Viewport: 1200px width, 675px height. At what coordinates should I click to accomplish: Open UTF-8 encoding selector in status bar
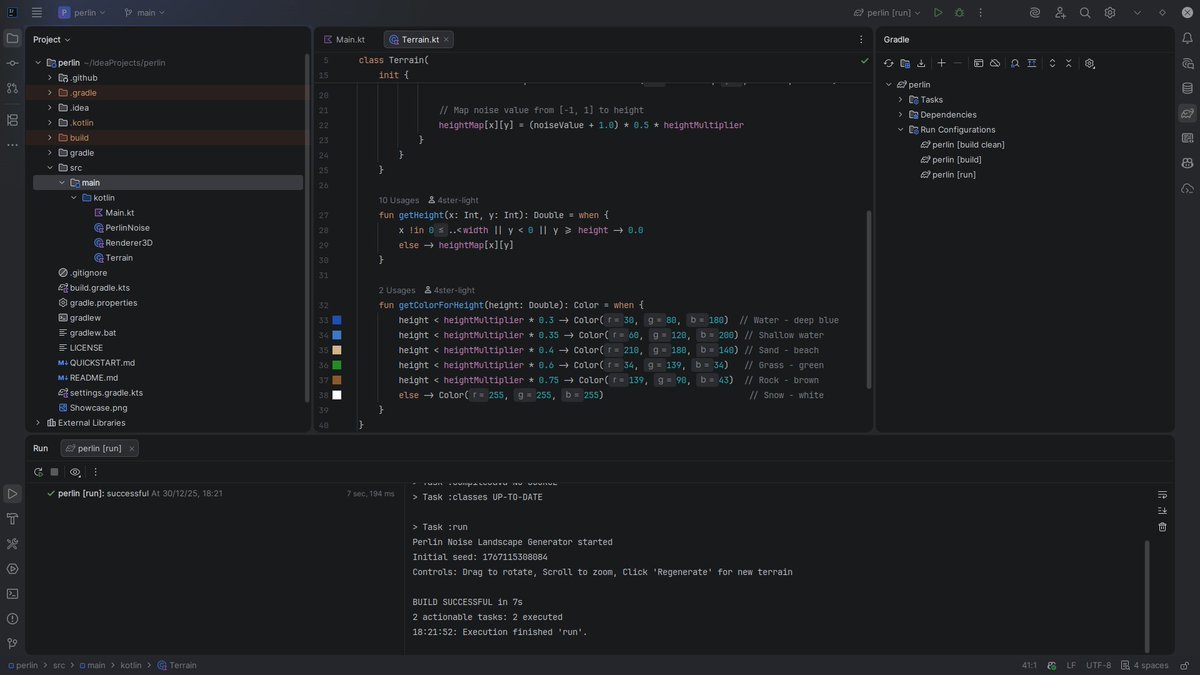pos(1097,665)
